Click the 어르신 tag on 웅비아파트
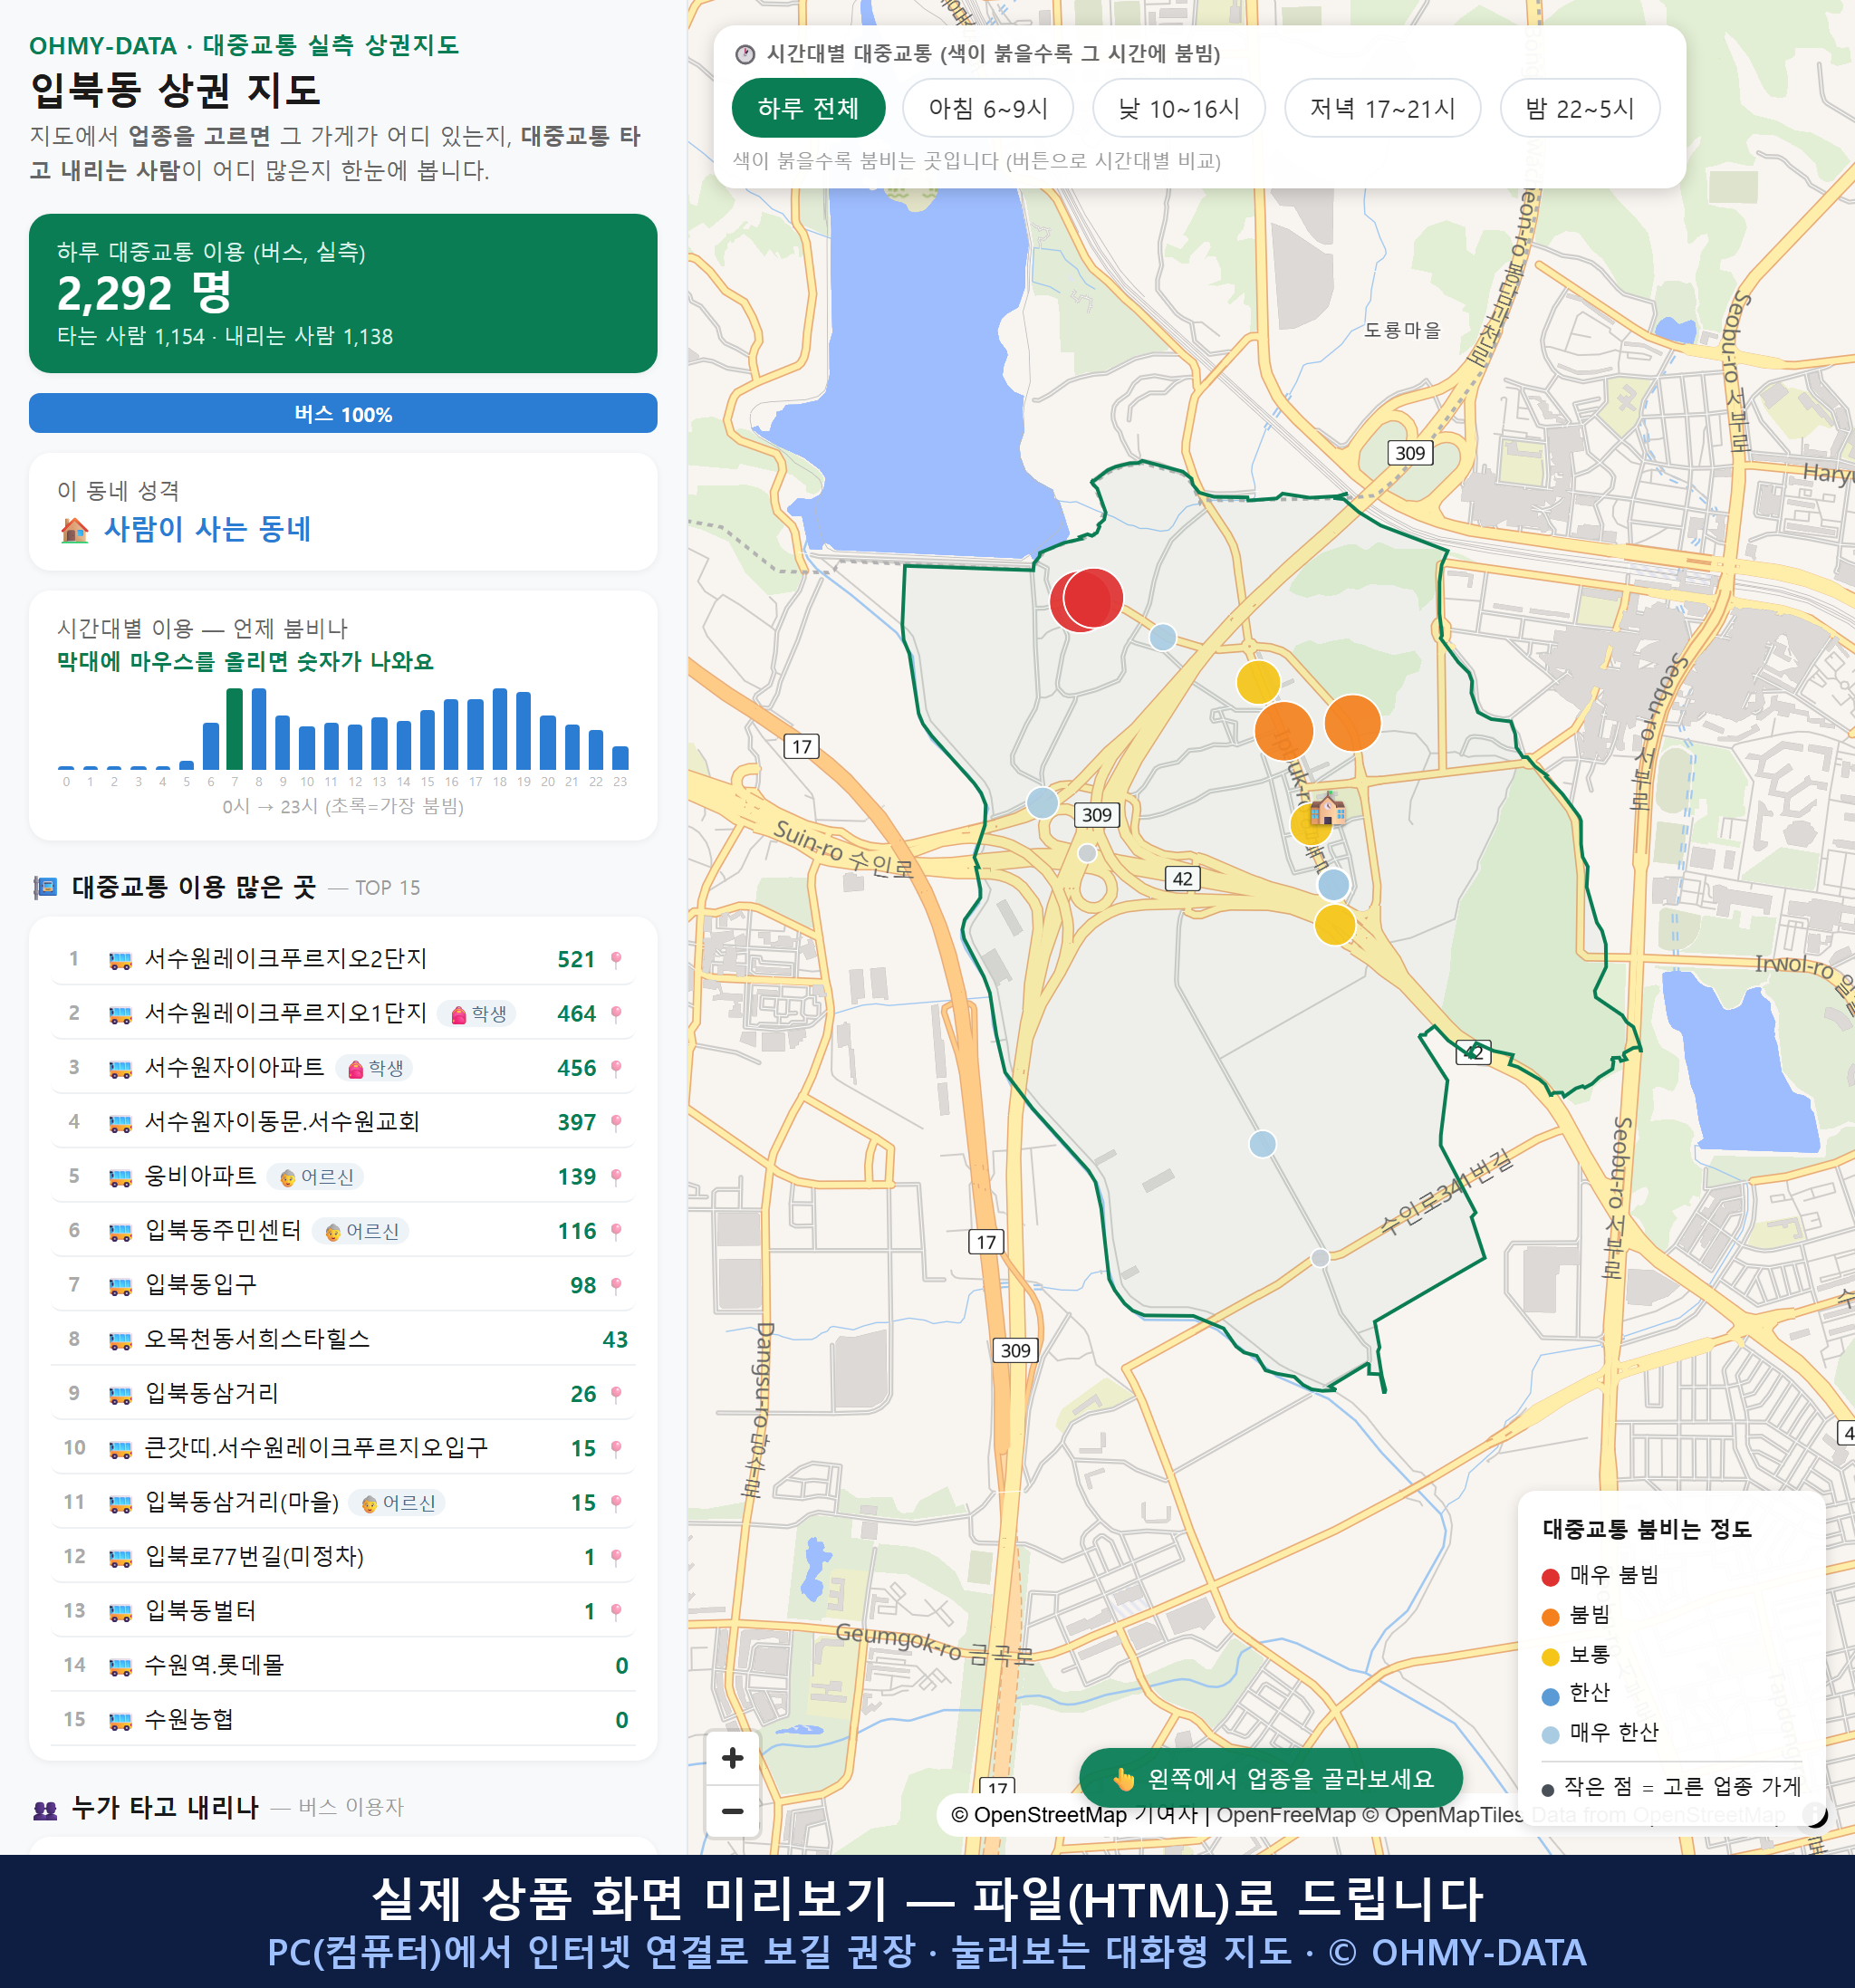 (x=315, y=1177)
